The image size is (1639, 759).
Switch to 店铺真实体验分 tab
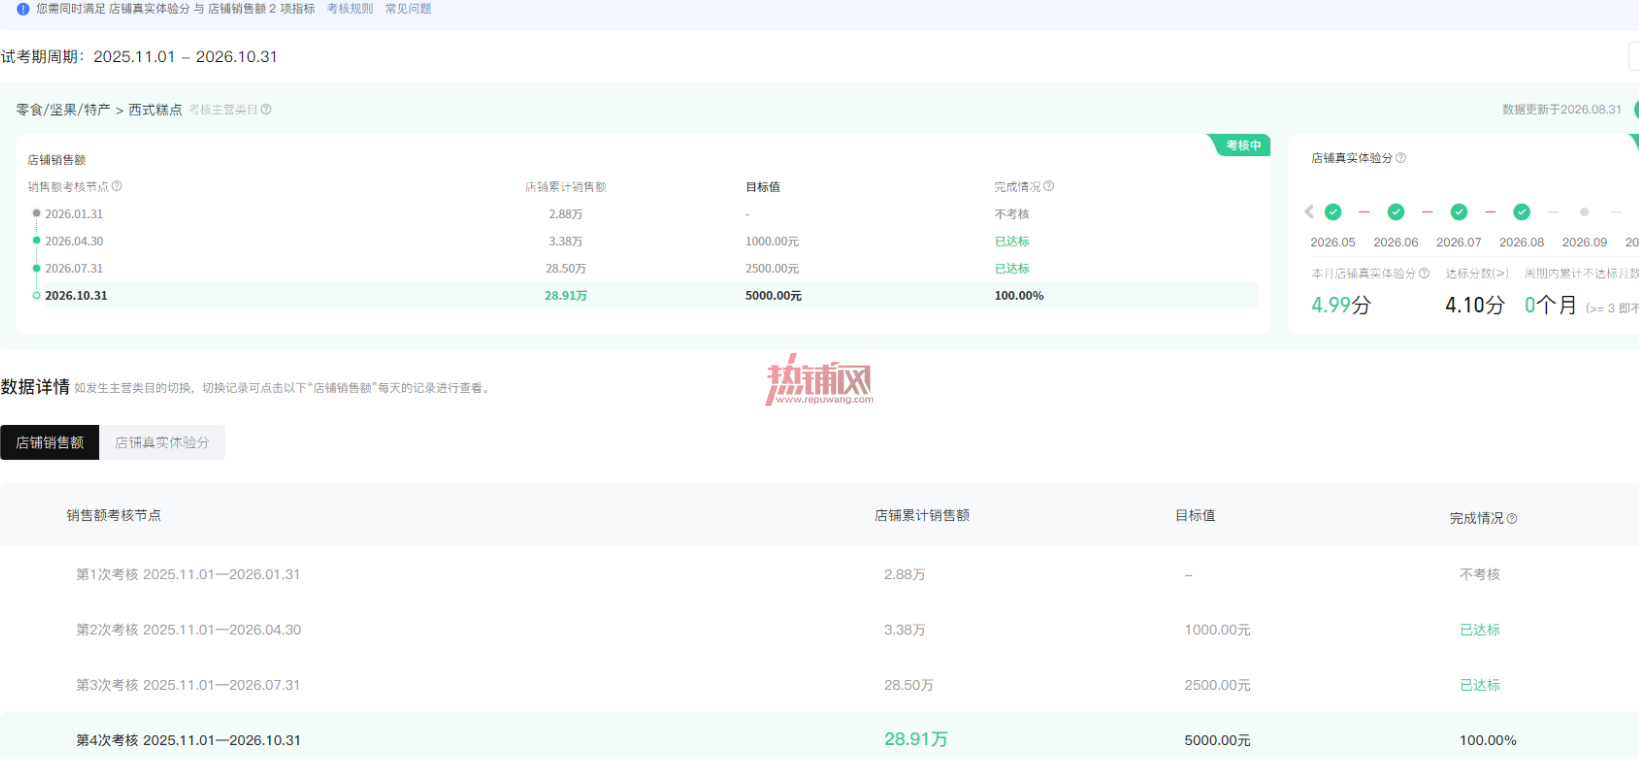(162, 442)
